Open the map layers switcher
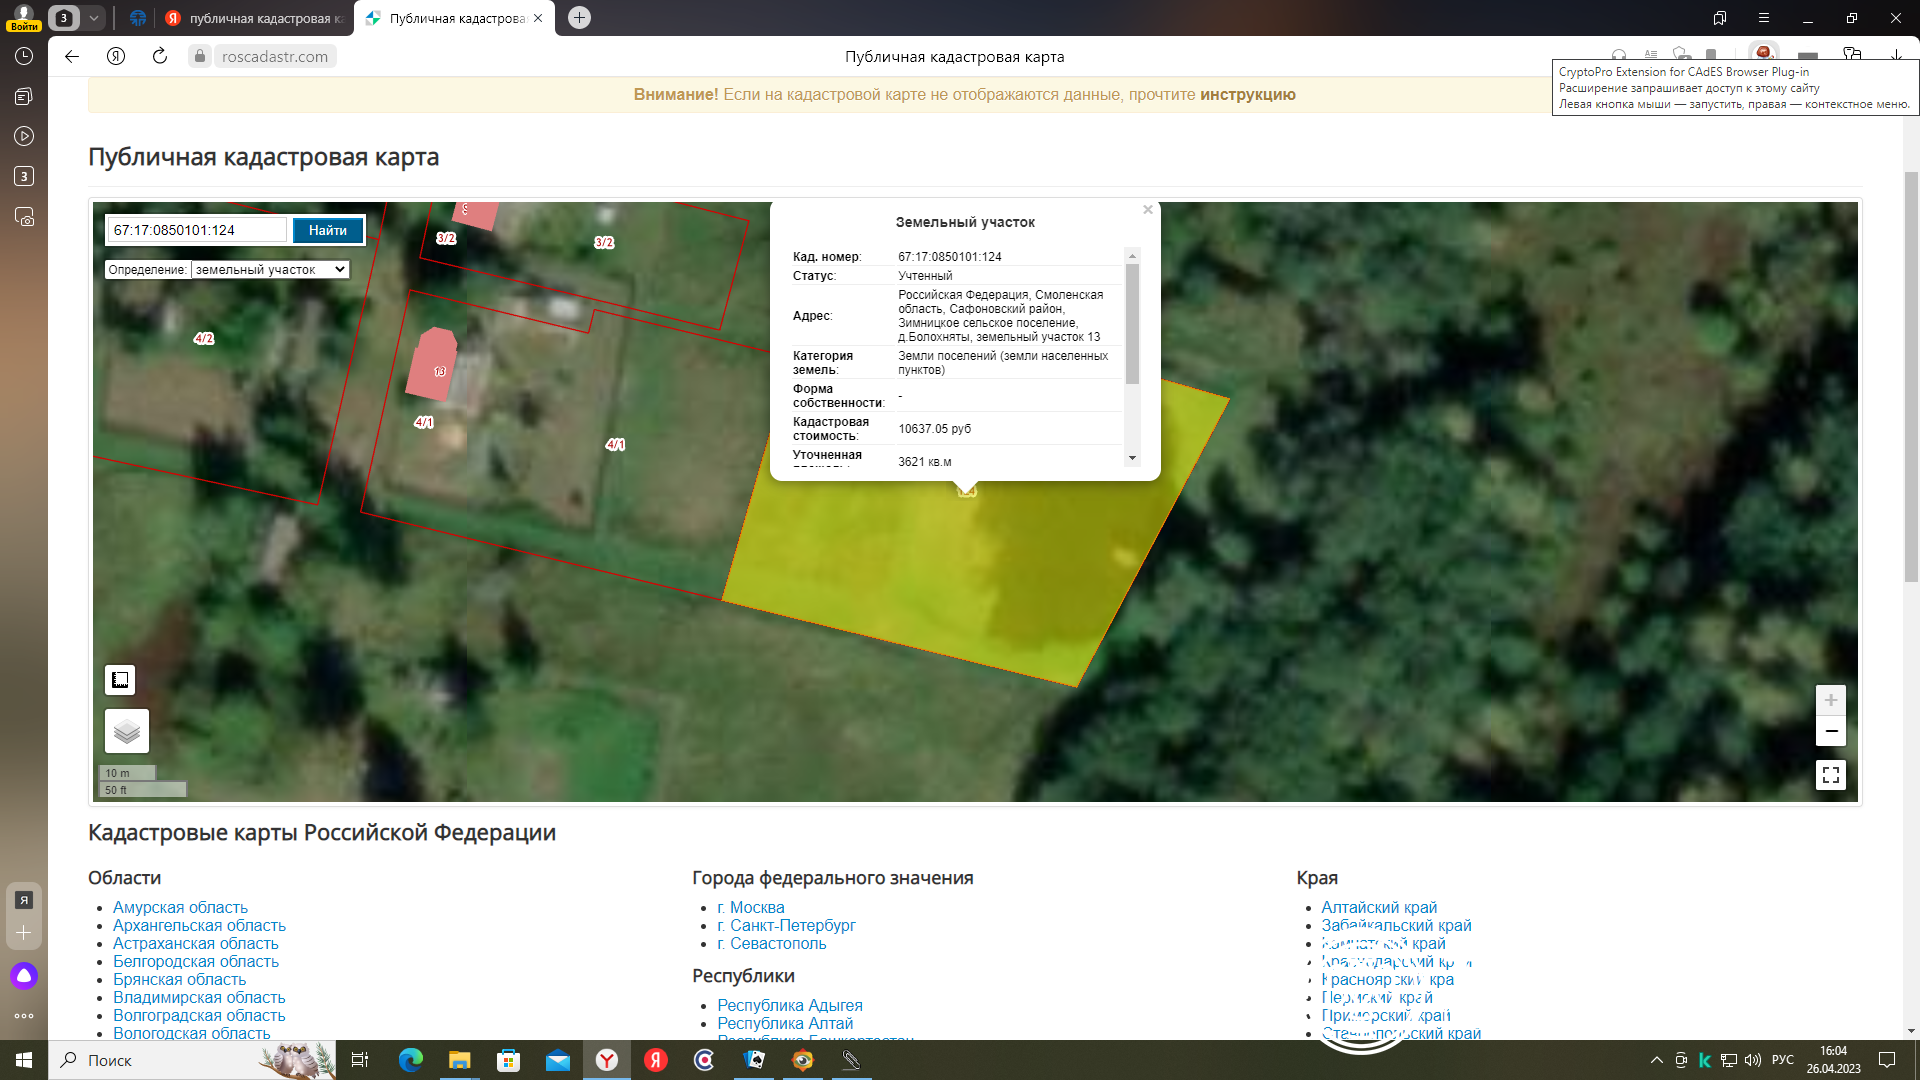The width and height of the screenshot is (1920, 1080). (127, 731)
